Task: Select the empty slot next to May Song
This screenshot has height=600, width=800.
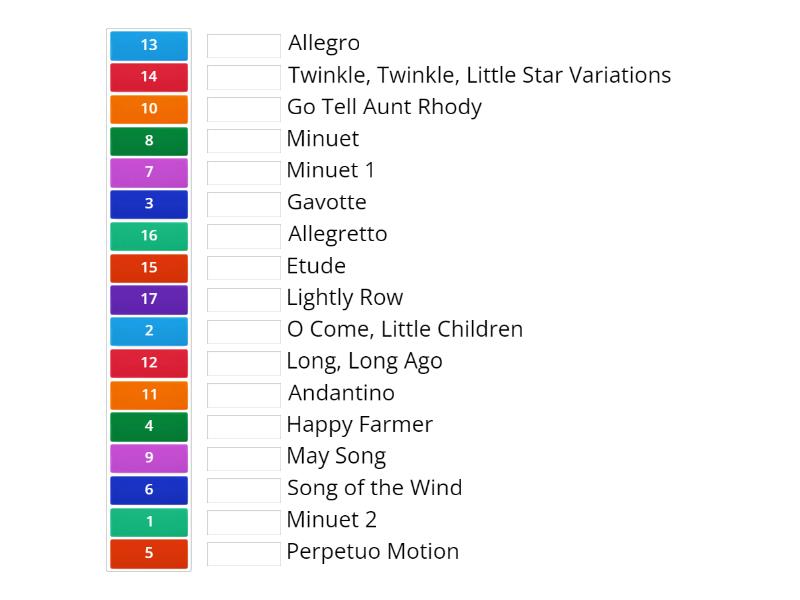Action: point(244,458)
